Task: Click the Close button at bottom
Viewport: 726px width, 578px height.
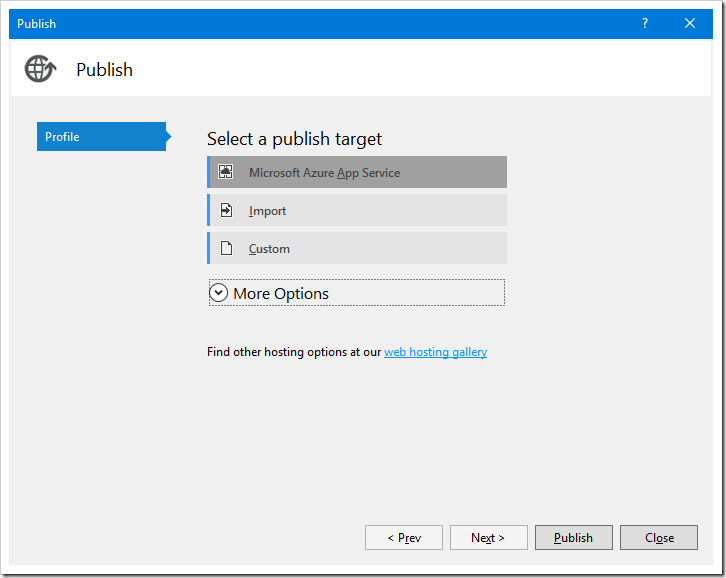Action: (x=659, y=537)
